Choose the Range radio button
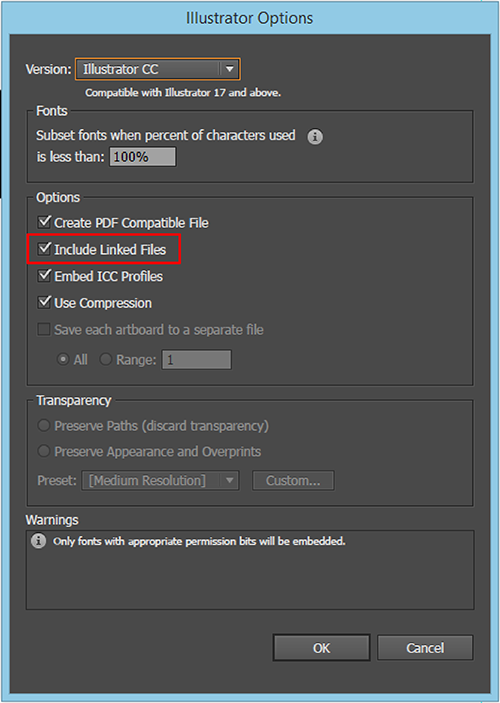The height and width of the screenshot is (703, 500). point(105,360)
